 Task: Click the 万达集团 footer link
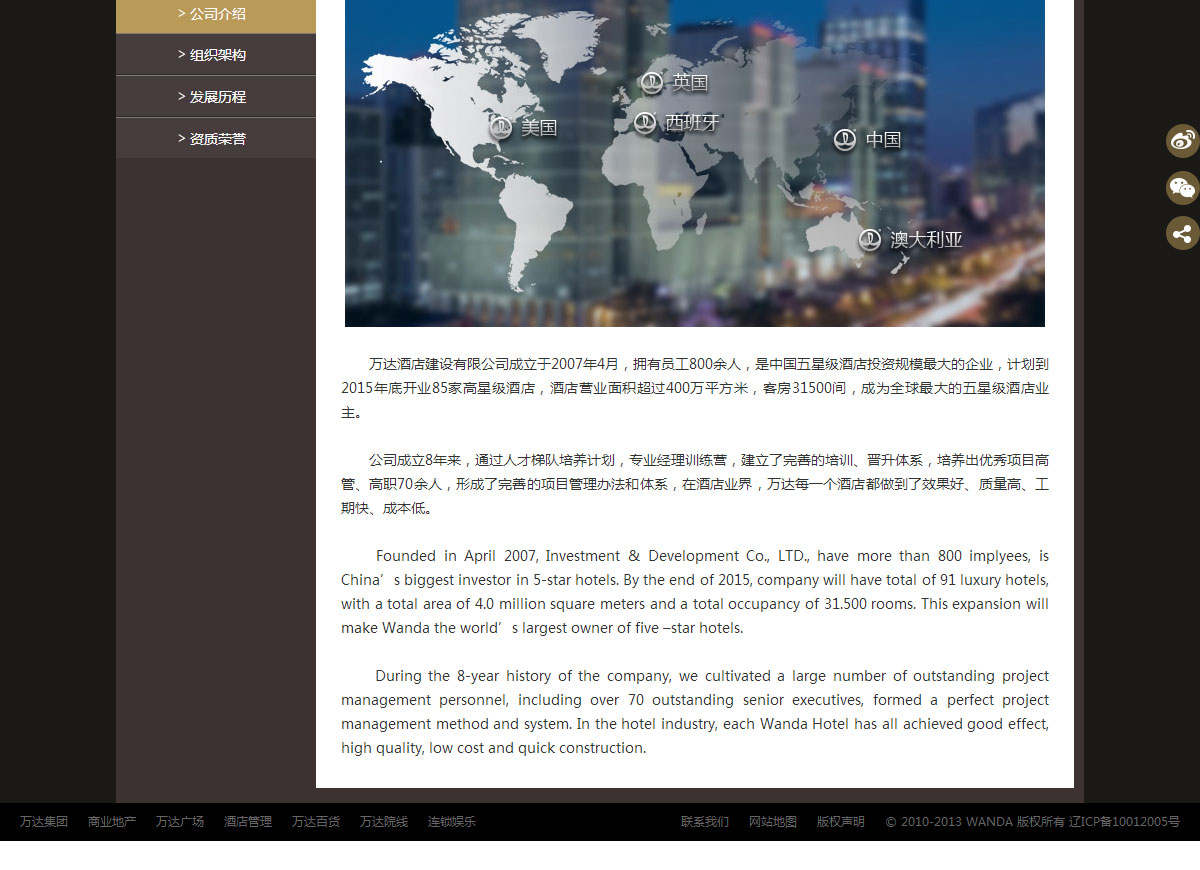tap(44, 822)
